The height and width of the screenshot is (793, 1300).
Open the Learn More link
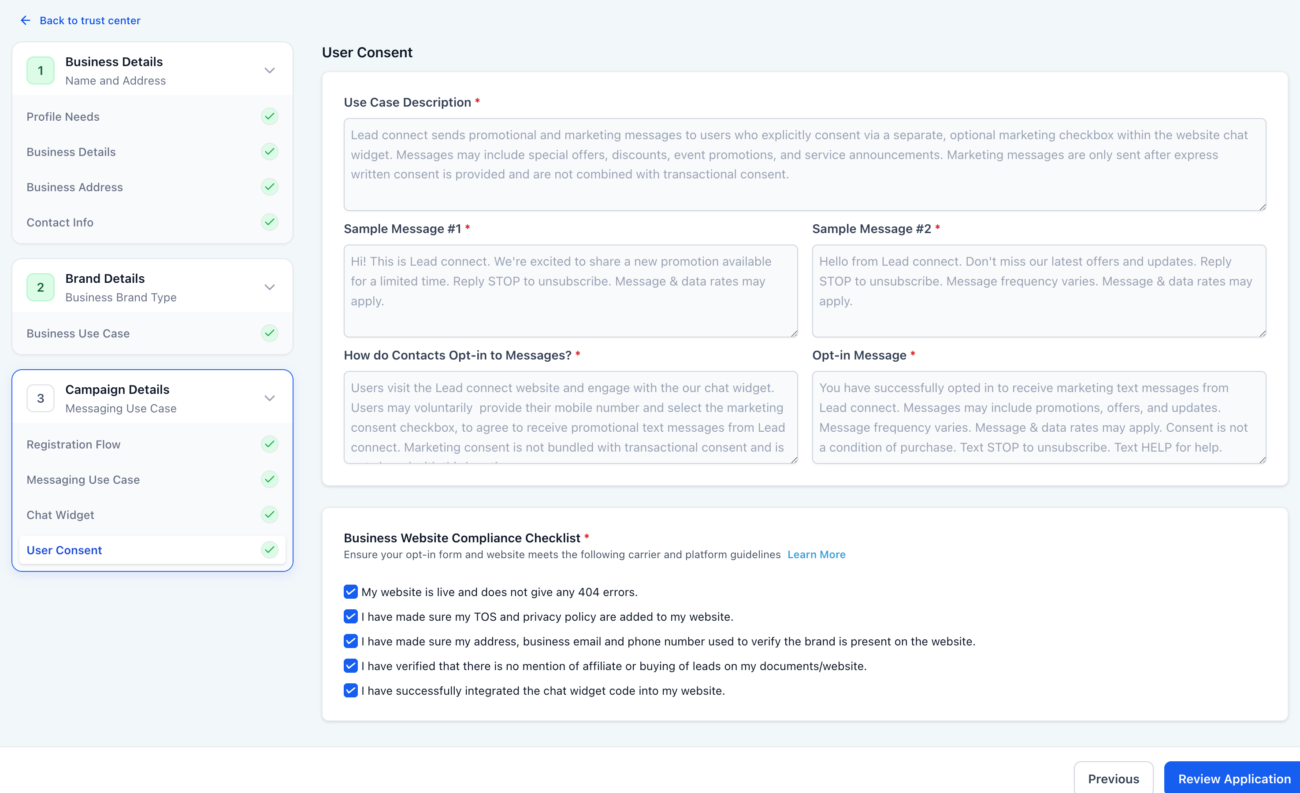[816, 554]
